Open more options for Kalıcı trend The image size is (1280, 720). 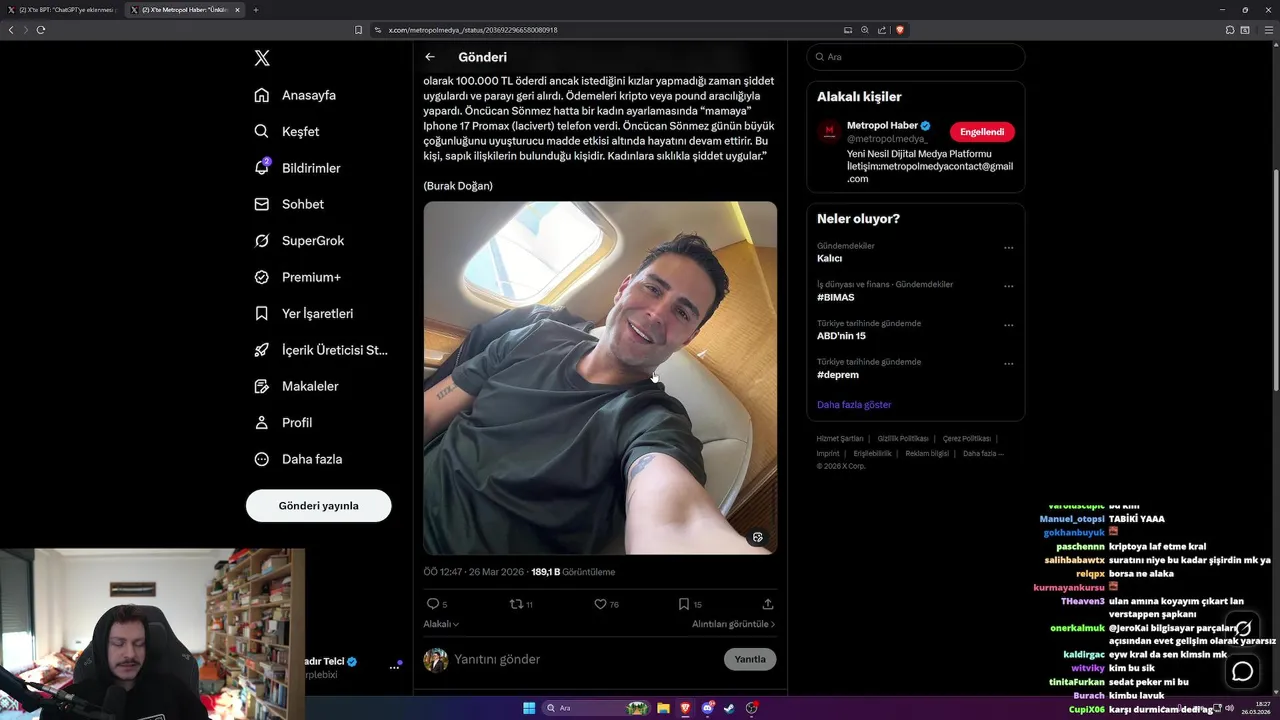[1009, 248]
